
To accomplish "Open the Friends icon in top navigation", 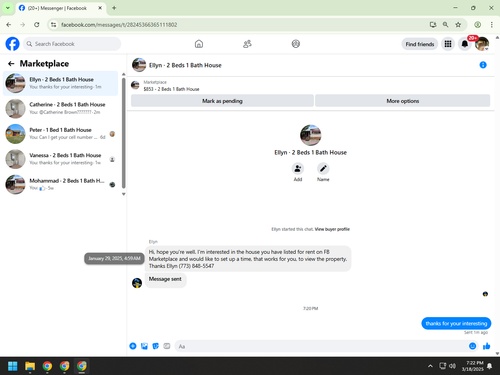I will 247,44.
